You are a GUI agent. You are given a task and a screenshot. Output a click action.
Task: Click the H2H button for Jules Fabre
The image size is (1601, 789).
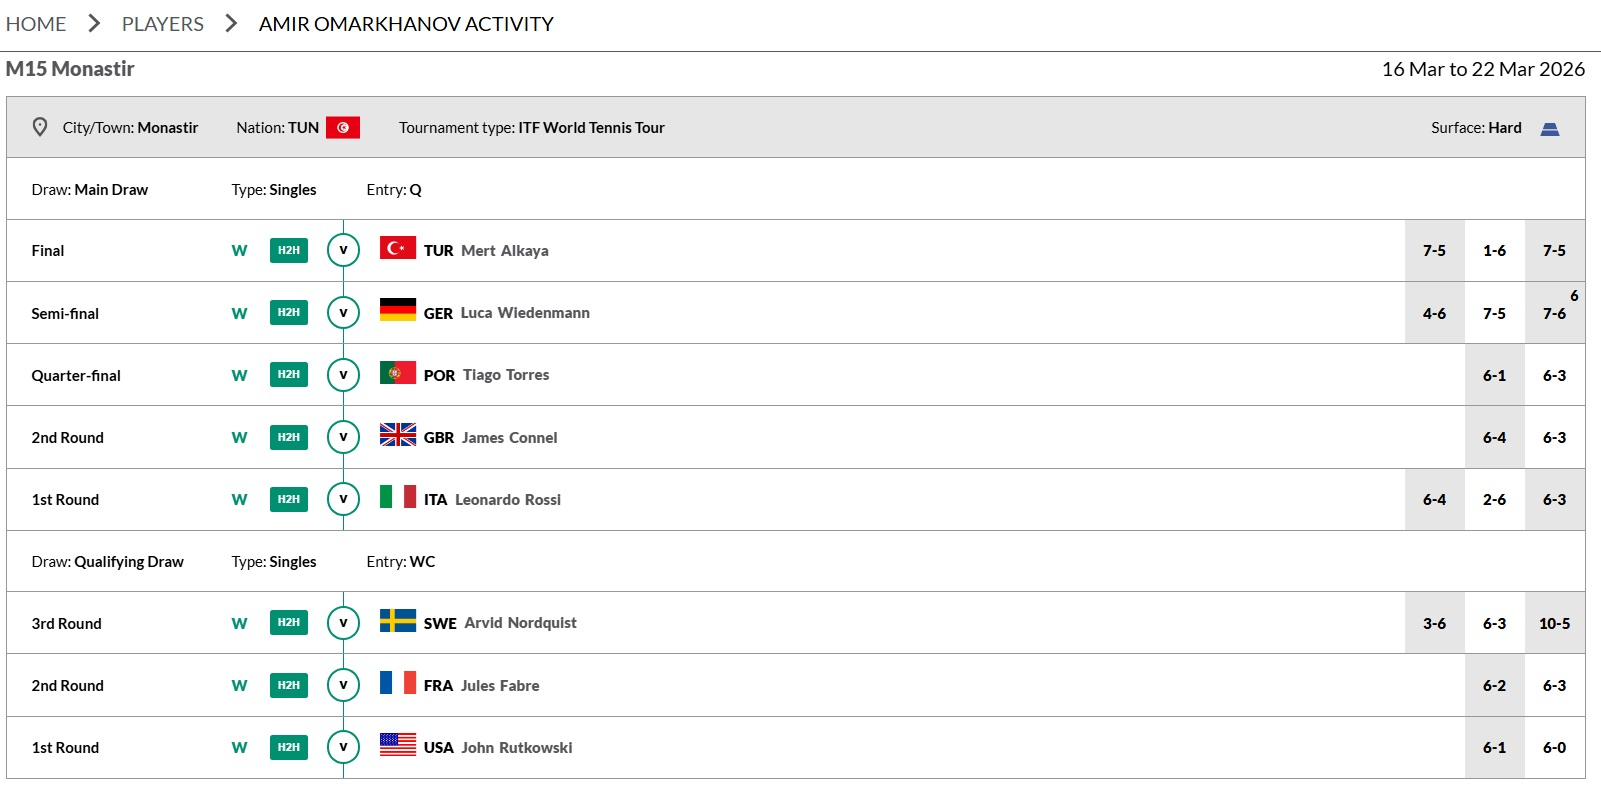tap(288, 685)
